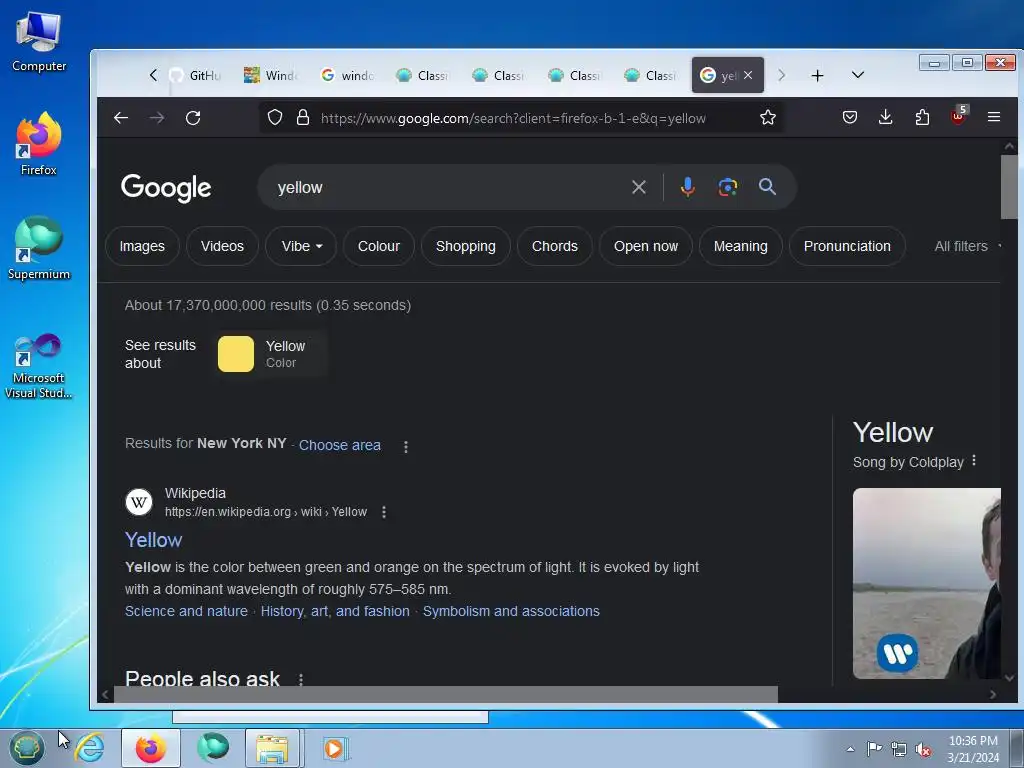Bookmark this page with the star icon
This screenshot has width=1024, height=768.
tap(768, 118)
